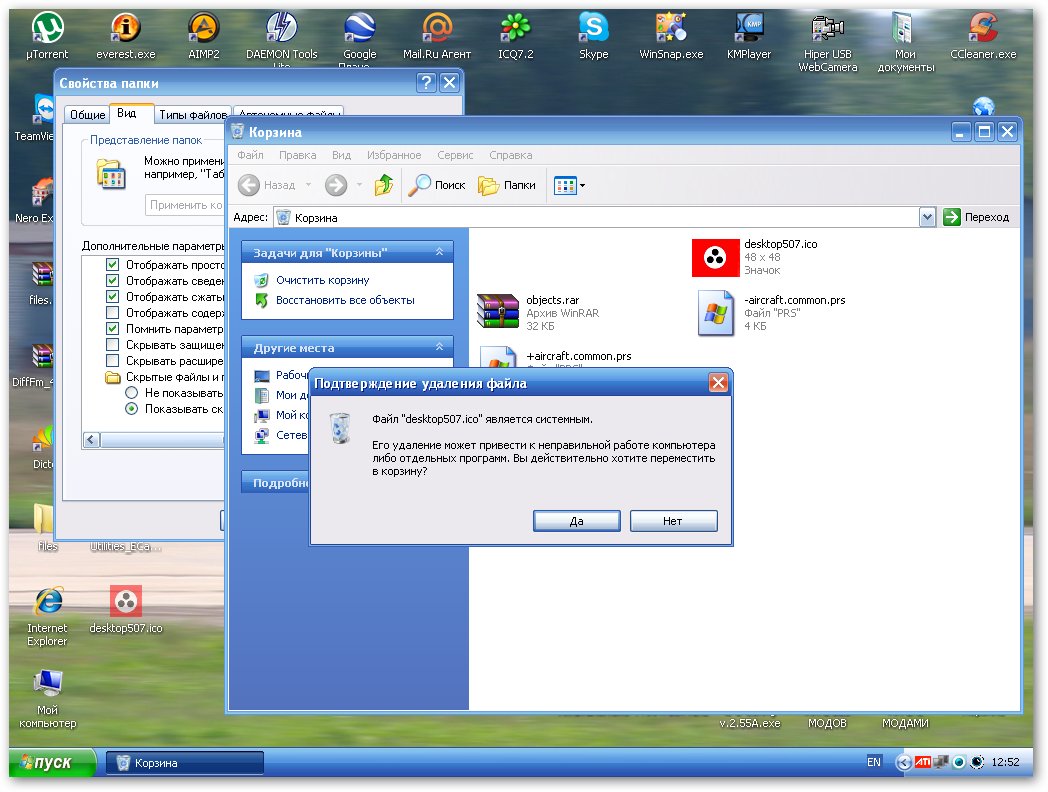The height and width of the screenshot is (792, 1048).
Task: Click the left scroll arrow in settings list
Action: tap(92, 439)
